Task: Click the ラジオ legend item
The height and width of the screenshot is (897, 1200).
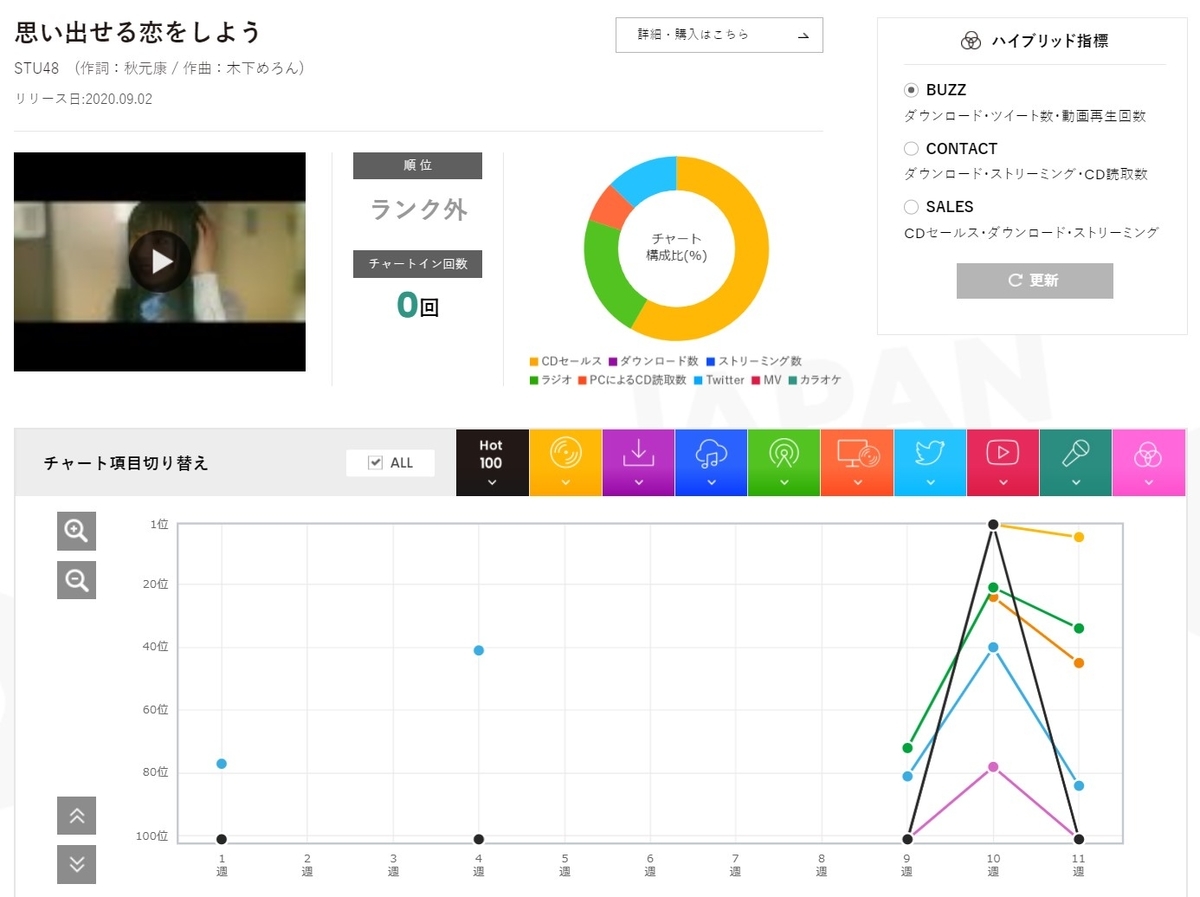Action: tap(550, 380)
